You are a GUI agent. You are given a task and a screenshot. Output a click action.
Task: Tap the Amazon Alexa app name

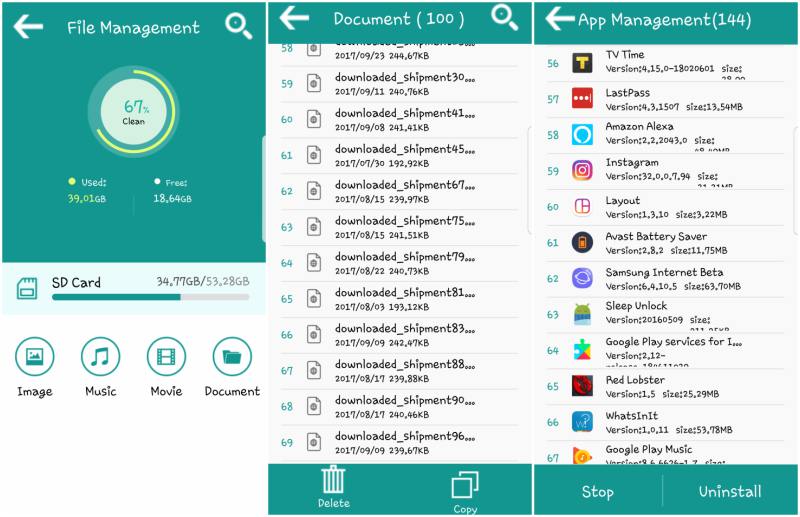[x=639, y=126]
